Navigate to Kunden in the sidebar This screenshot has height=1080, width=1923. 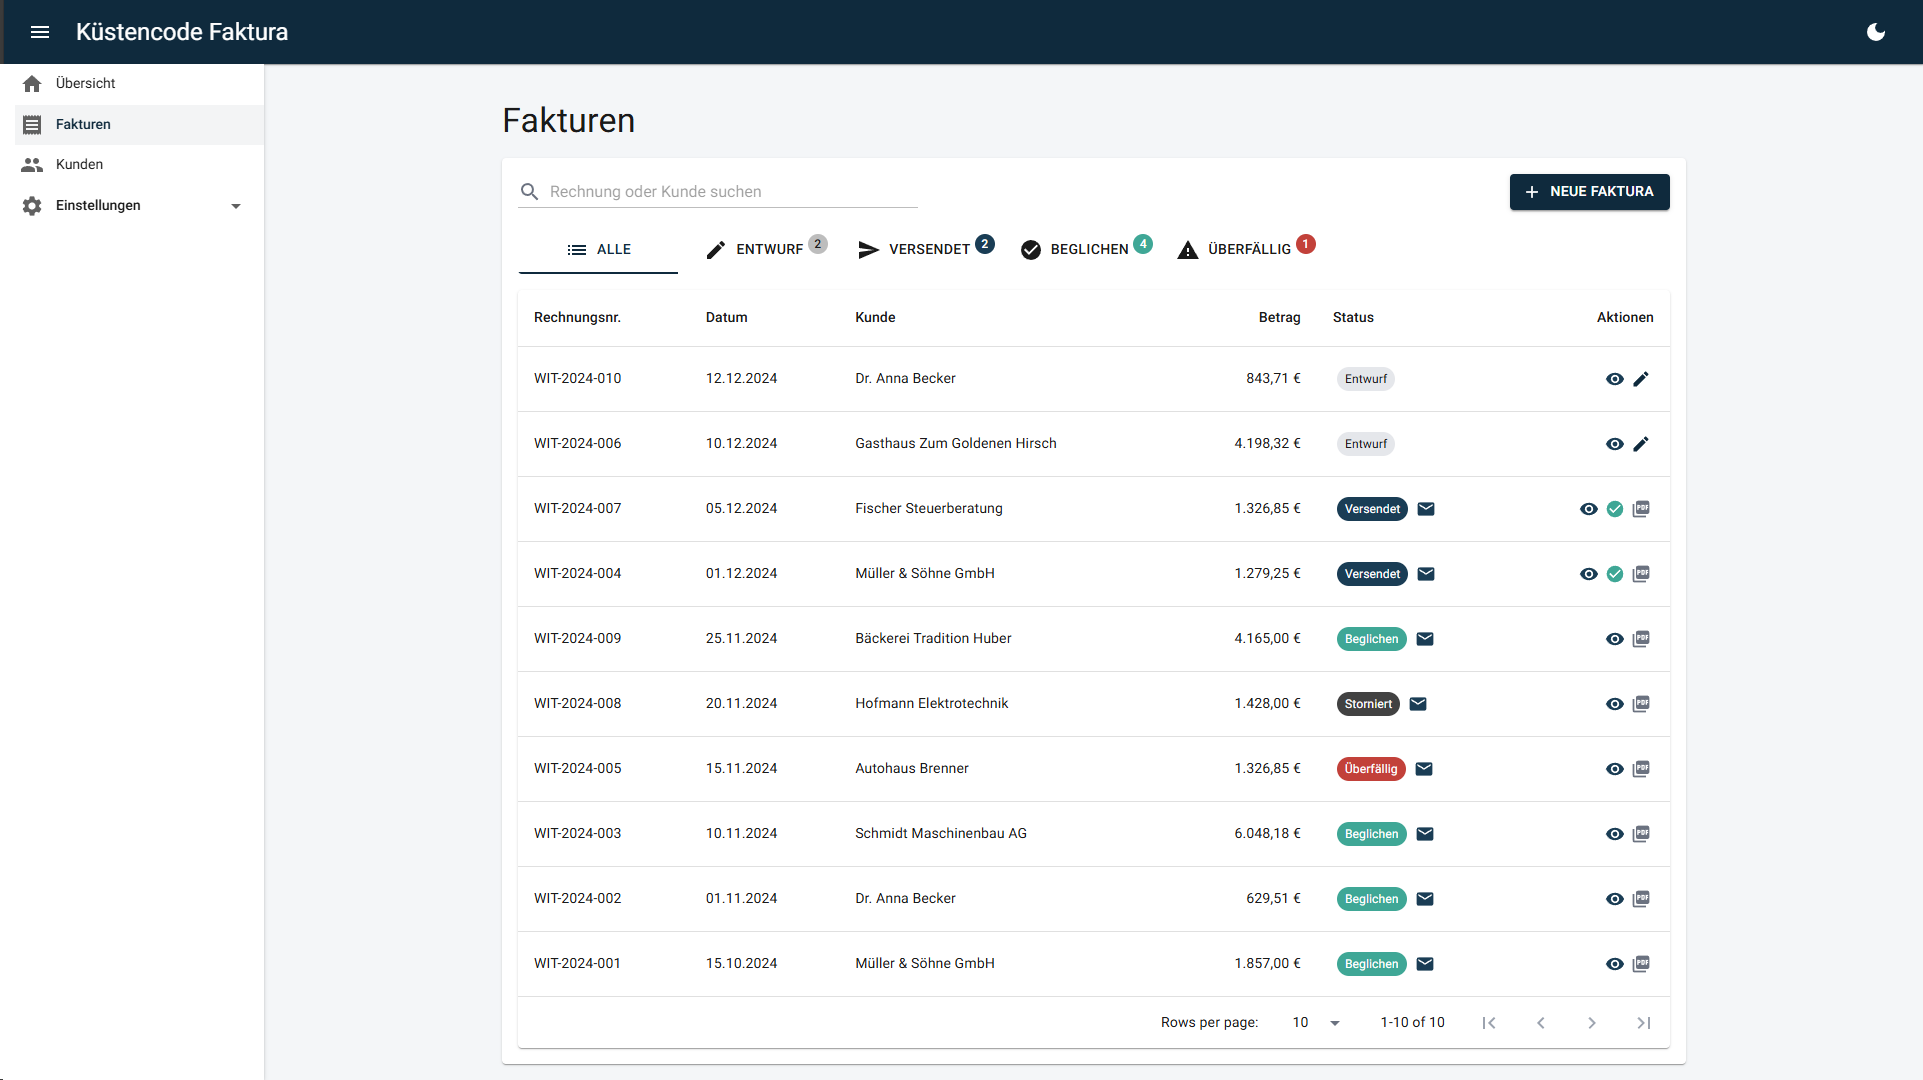pos(80,165)
